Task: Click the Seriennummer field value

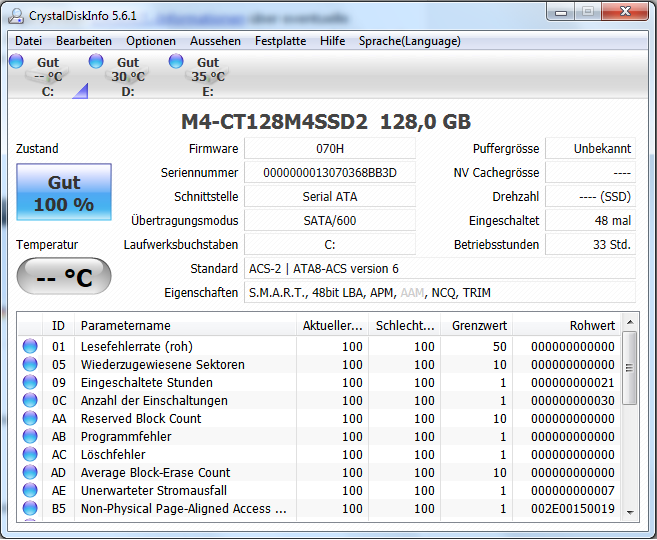Action: (330, 173)
